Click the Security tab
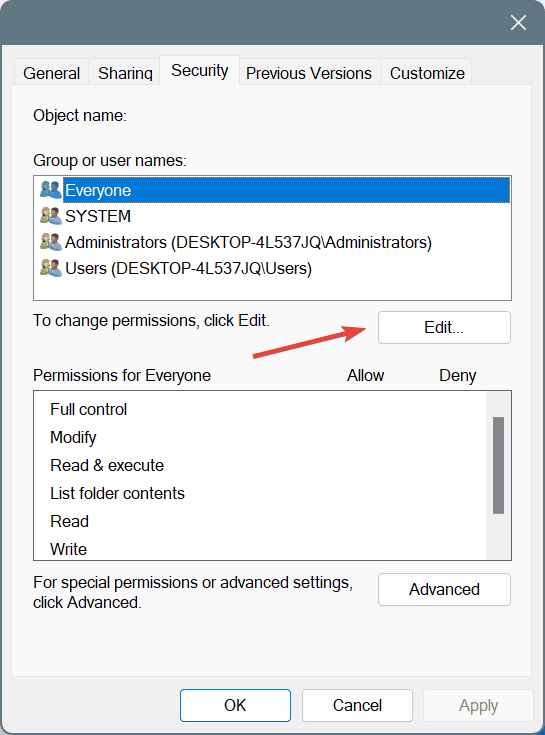This screenshot has width=545, height=735. (x=200, y=70)
